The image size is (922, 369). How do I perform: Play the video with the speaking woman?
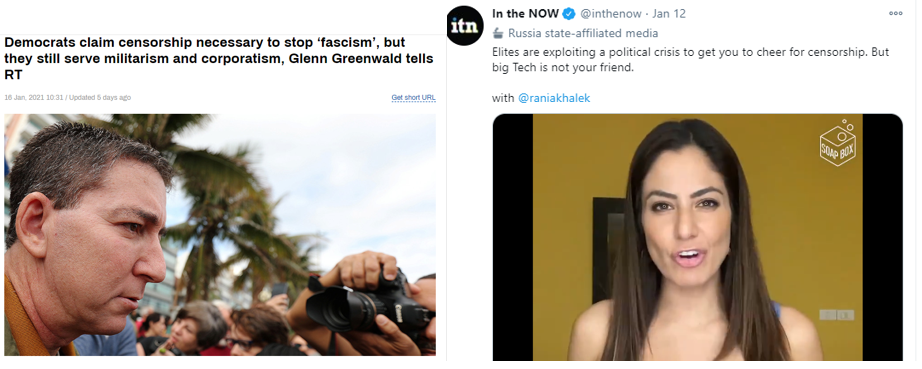tap(697, 237)
